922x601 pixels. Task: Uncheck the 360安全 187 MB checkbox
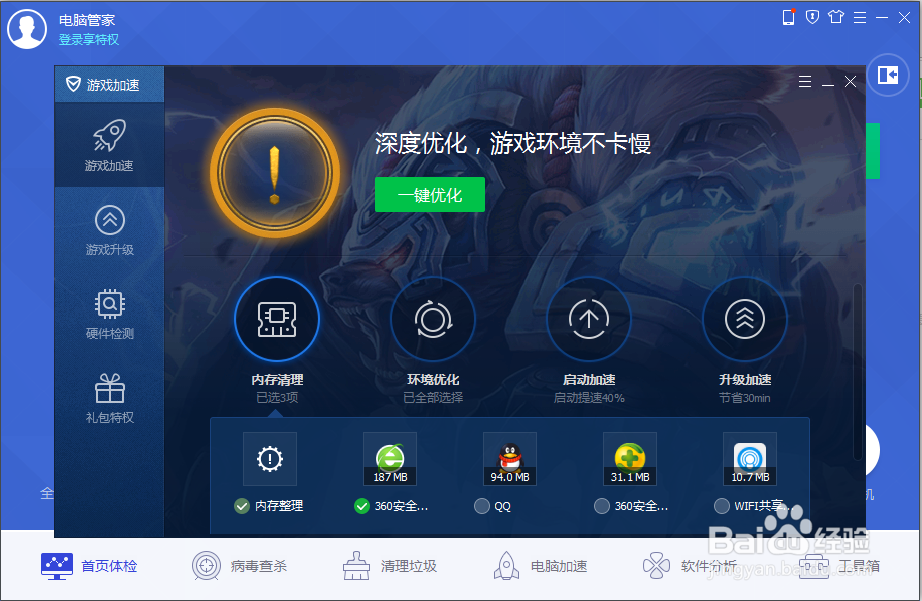(x=362, y=506)
